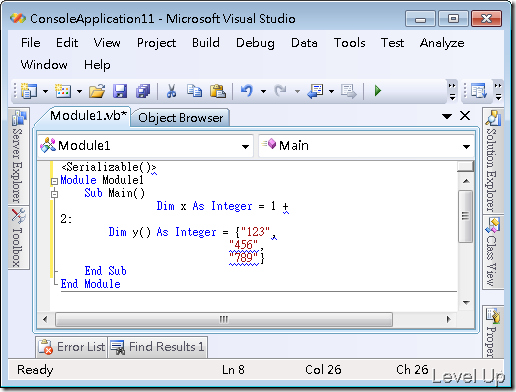Switch to the Object Browser tab

tap(180, 118)
